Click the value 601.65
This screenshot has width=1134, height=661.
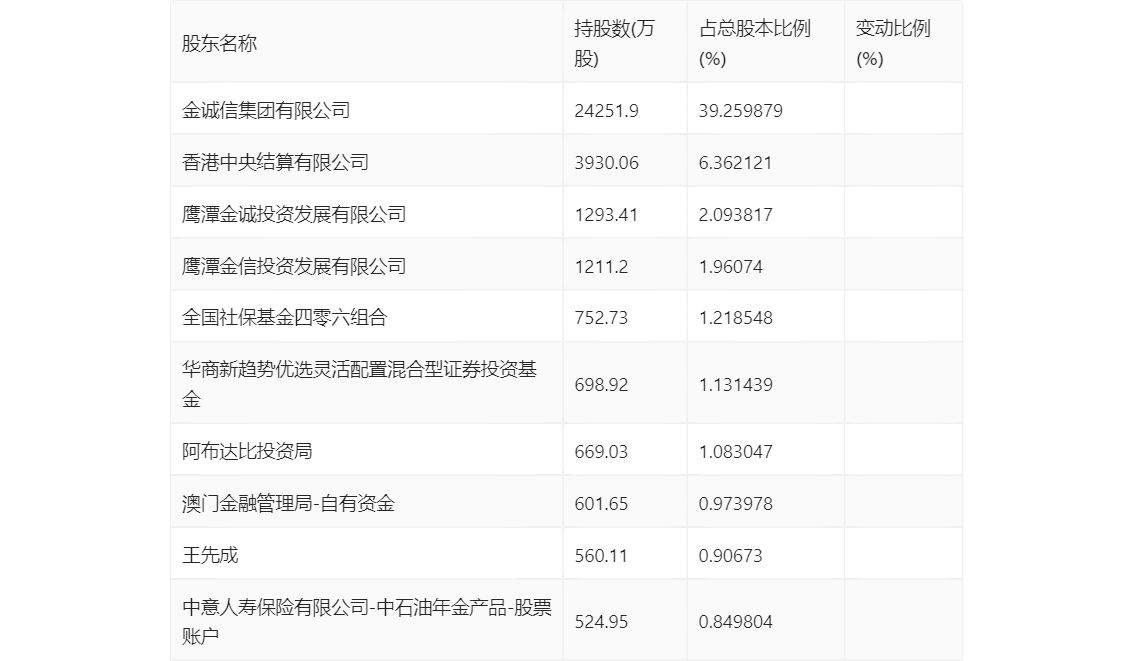(601, 504)
